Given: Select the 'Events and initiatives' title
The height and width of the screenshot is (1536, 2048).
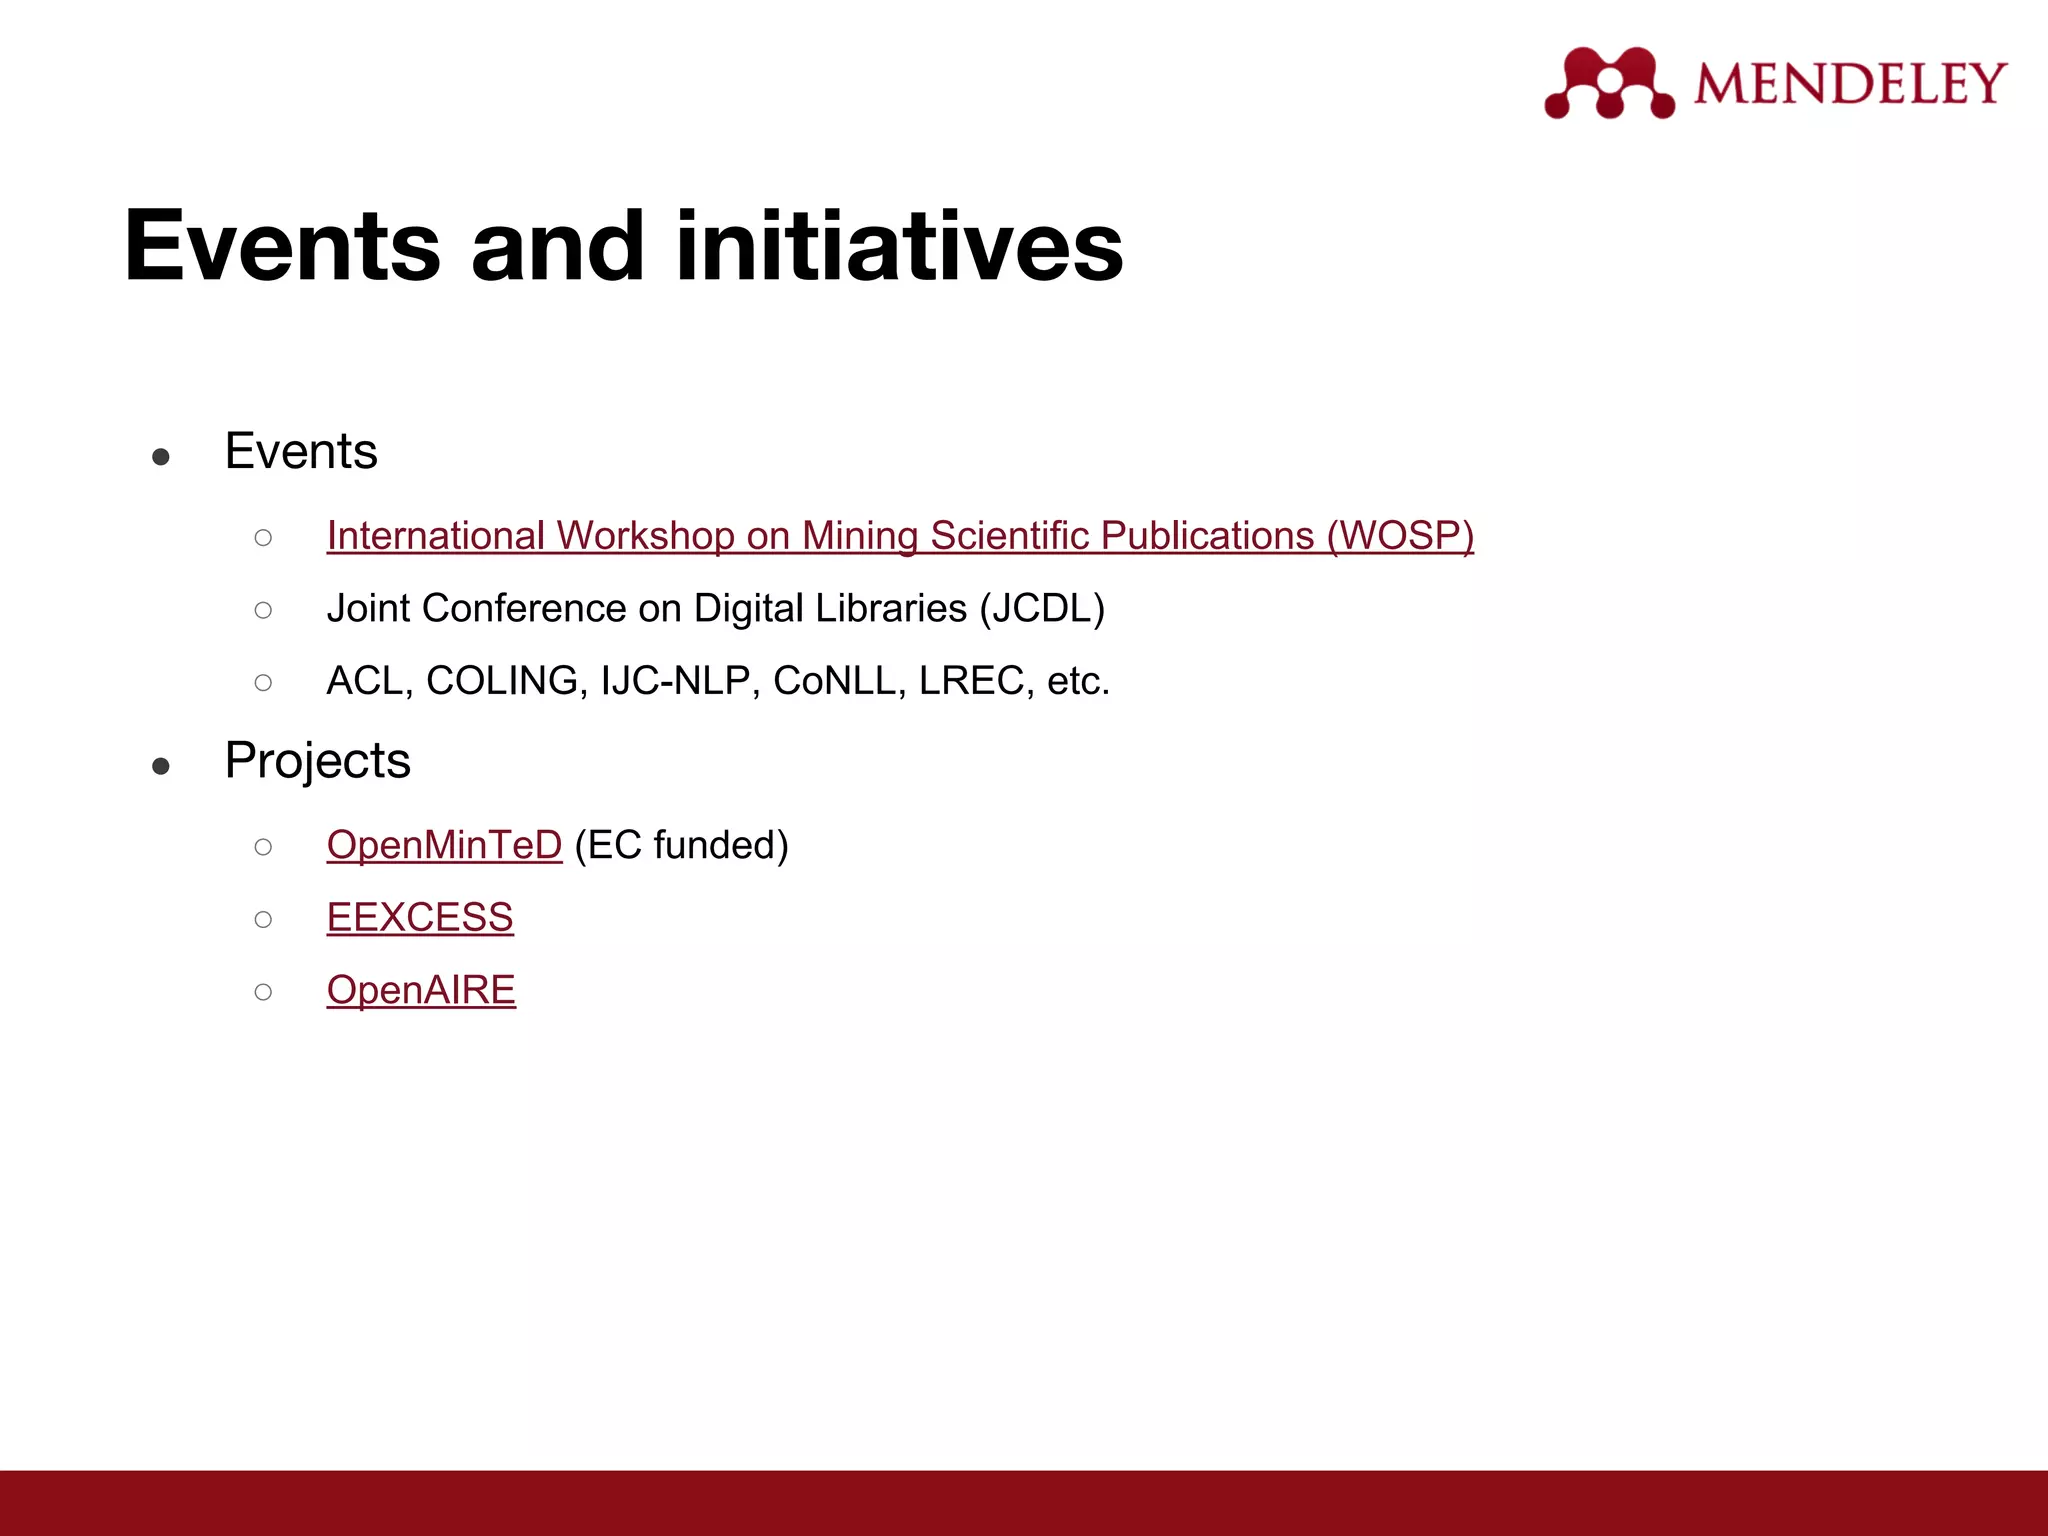Looking at the screenshot, I should point(624,246).
